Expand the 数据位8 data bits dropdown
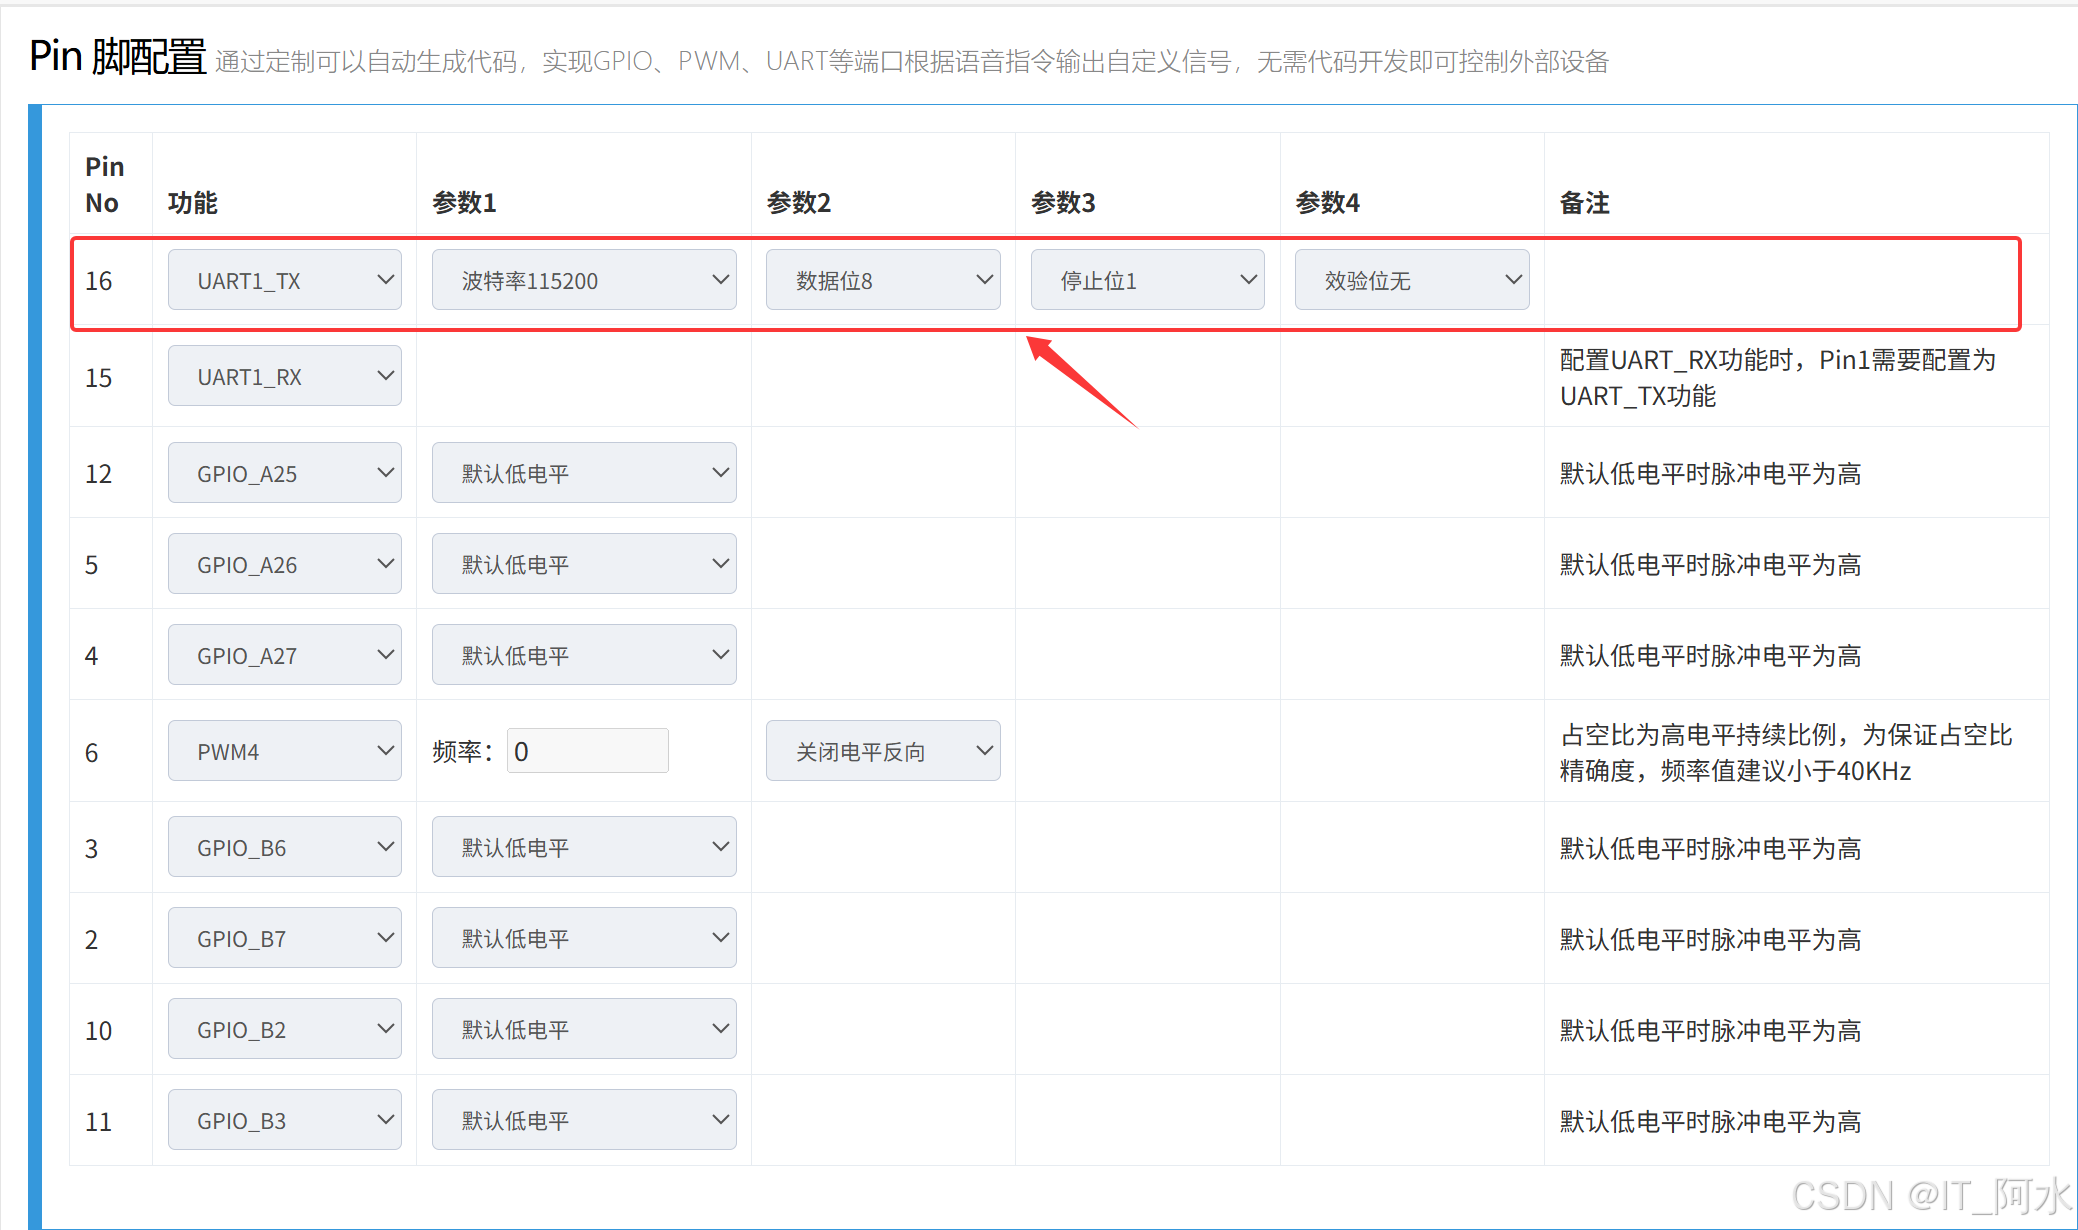Image resolution: width=2078 pixels, height=1230 pixels. pyautogui.click(x=882, y=280)
